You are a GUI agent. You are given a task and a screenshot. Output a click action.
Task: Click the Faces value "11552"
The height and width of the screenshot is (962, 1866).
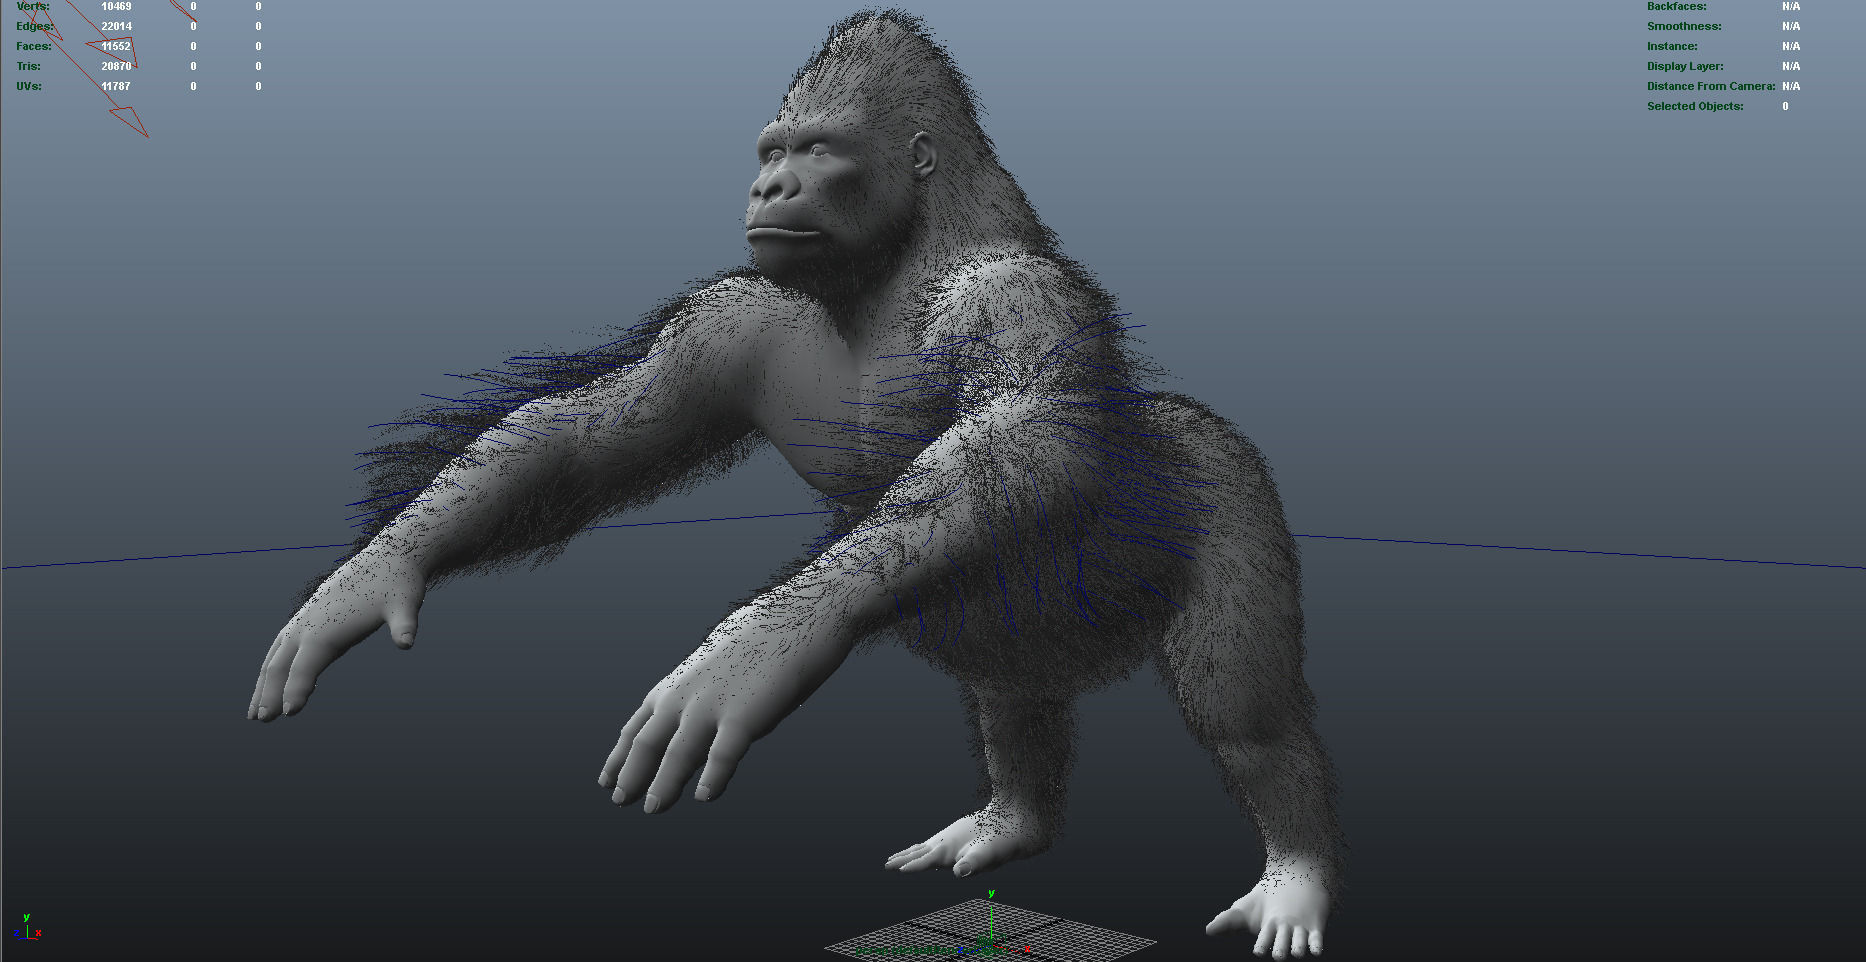116,46
